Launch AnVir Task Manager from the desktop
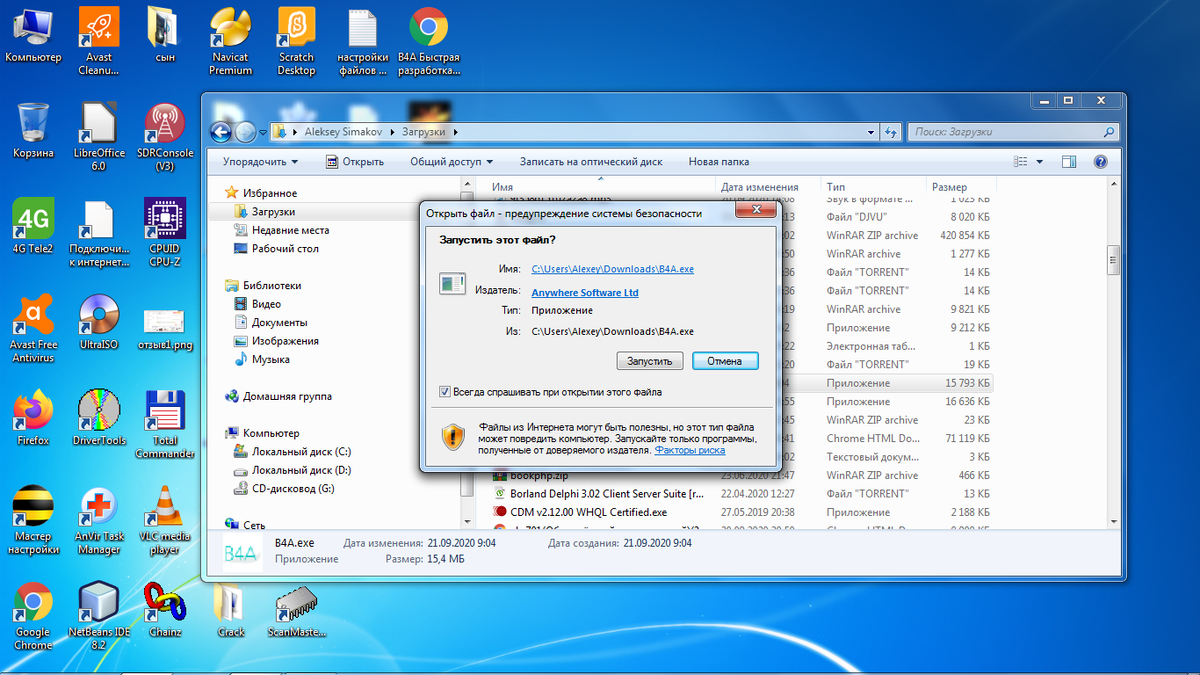 click(x=99, y=520)
